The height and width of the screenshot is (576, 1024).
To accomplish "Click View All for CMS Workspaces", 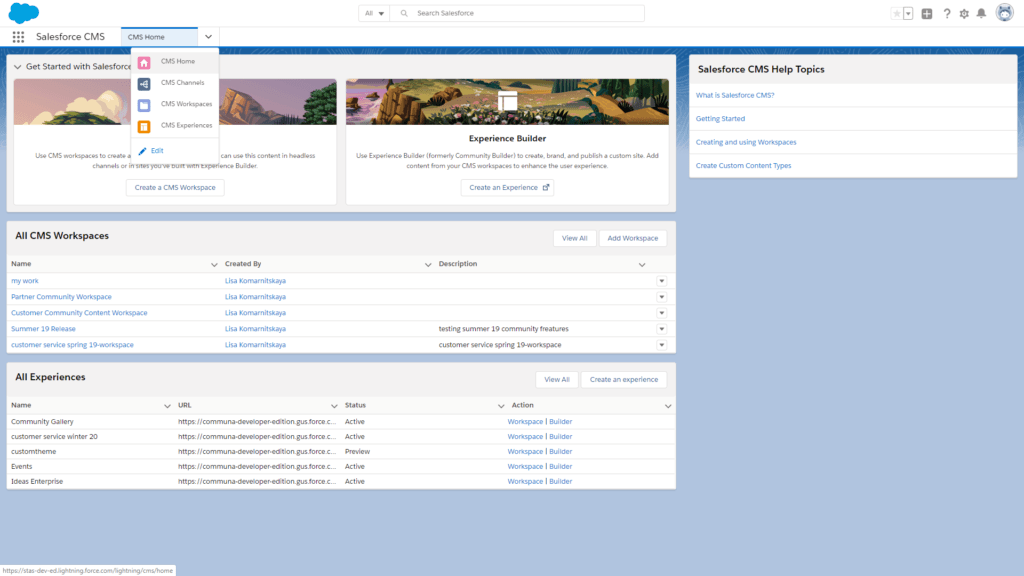I will pos(575,238).
